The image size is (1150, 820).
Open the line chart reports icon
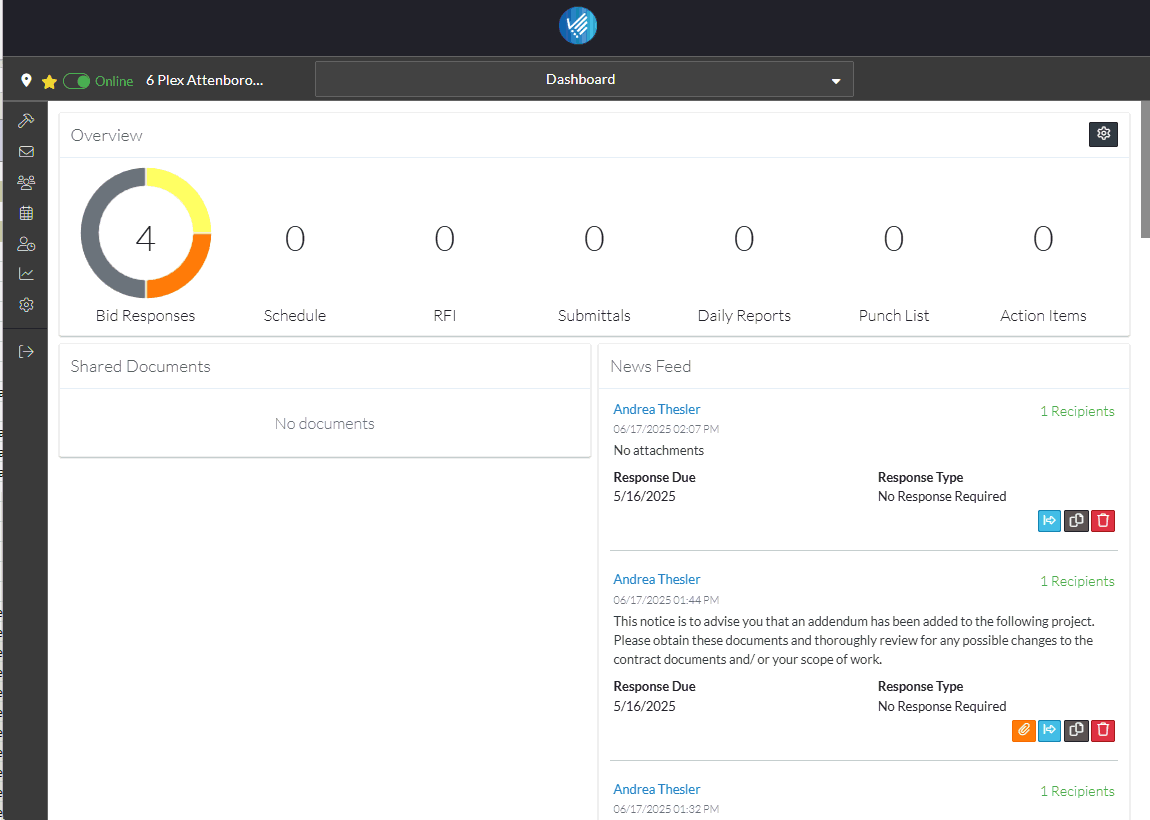point(26,274)
